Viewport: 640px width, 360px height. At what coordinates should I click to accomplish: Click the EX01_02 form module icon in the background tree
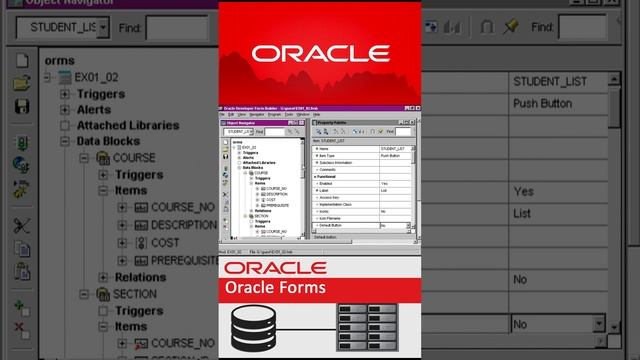65,77
